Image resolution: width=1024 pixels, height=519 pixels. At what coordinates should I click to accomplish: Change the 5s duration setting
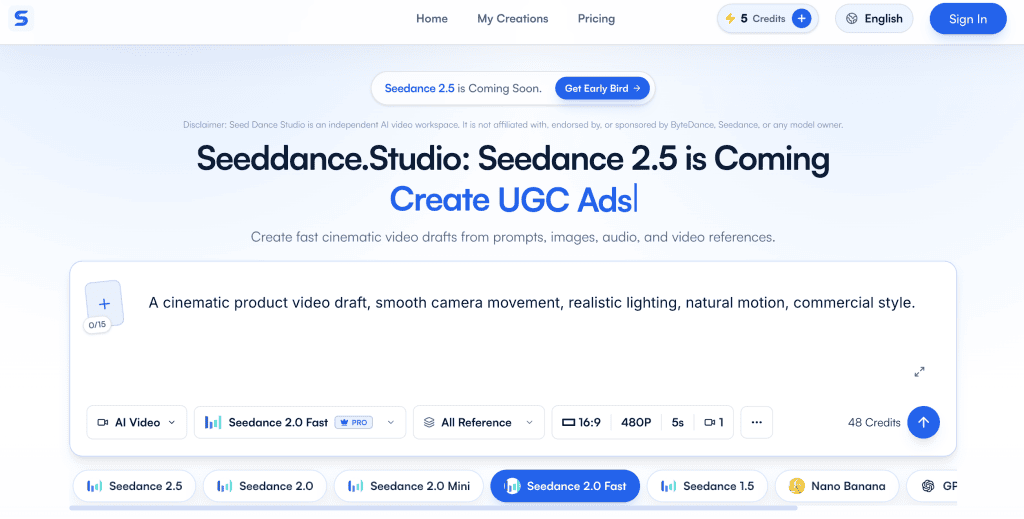coord(677,422)
